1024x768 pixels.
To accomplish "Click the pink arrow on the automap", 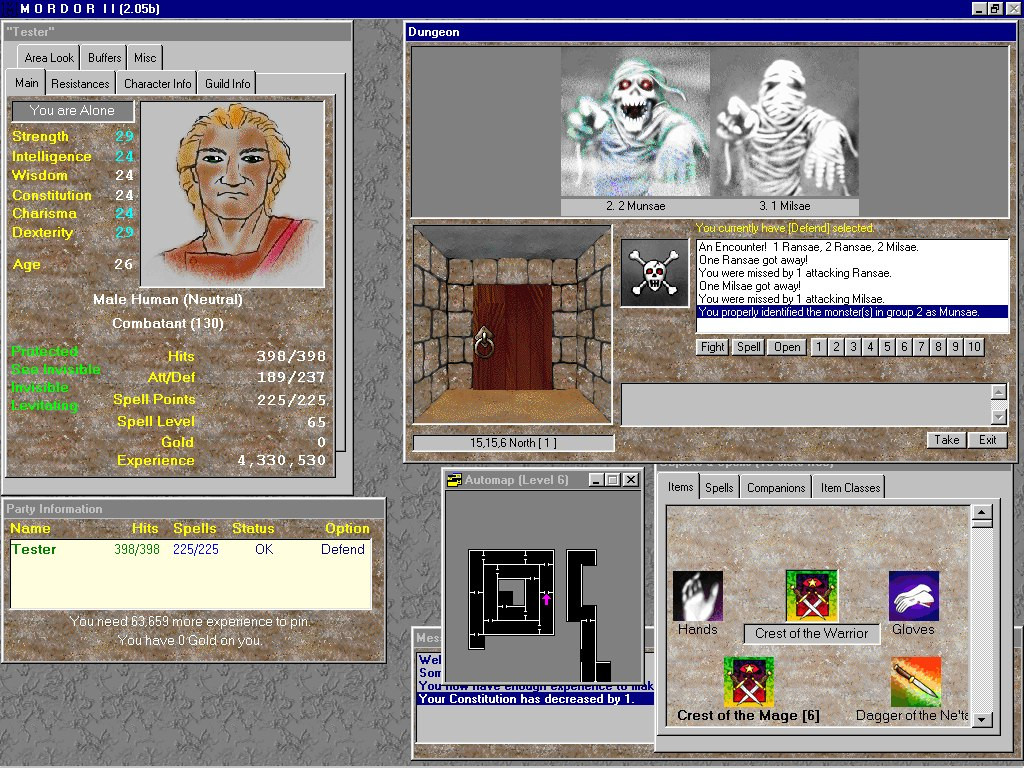I will 546,599.
